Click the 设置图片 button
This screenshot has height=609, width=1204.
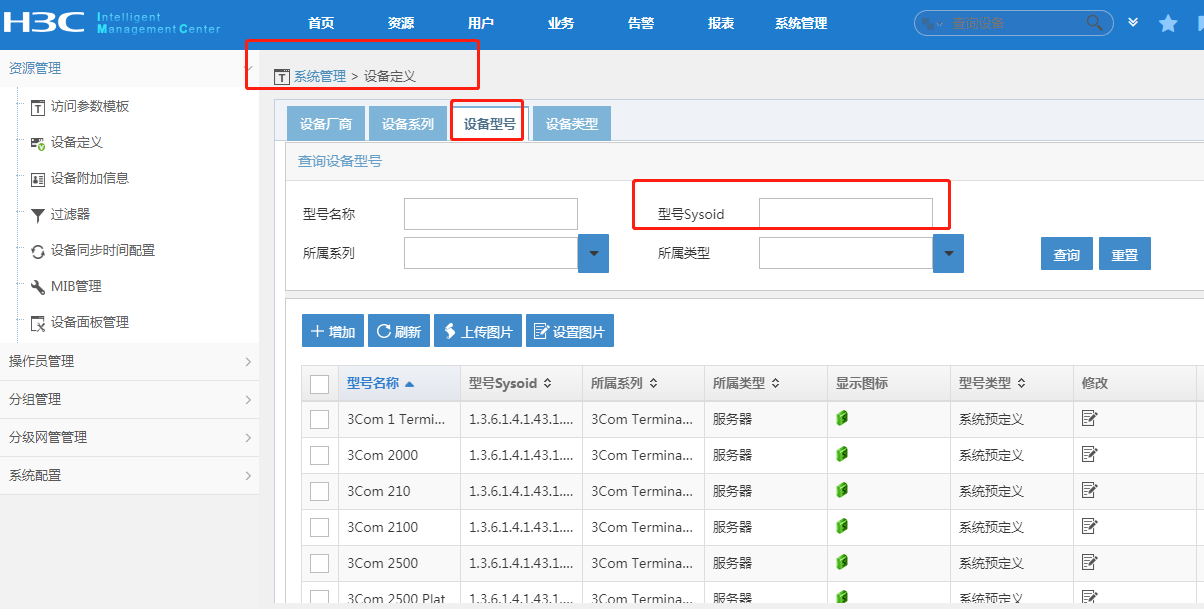(570, 331)
